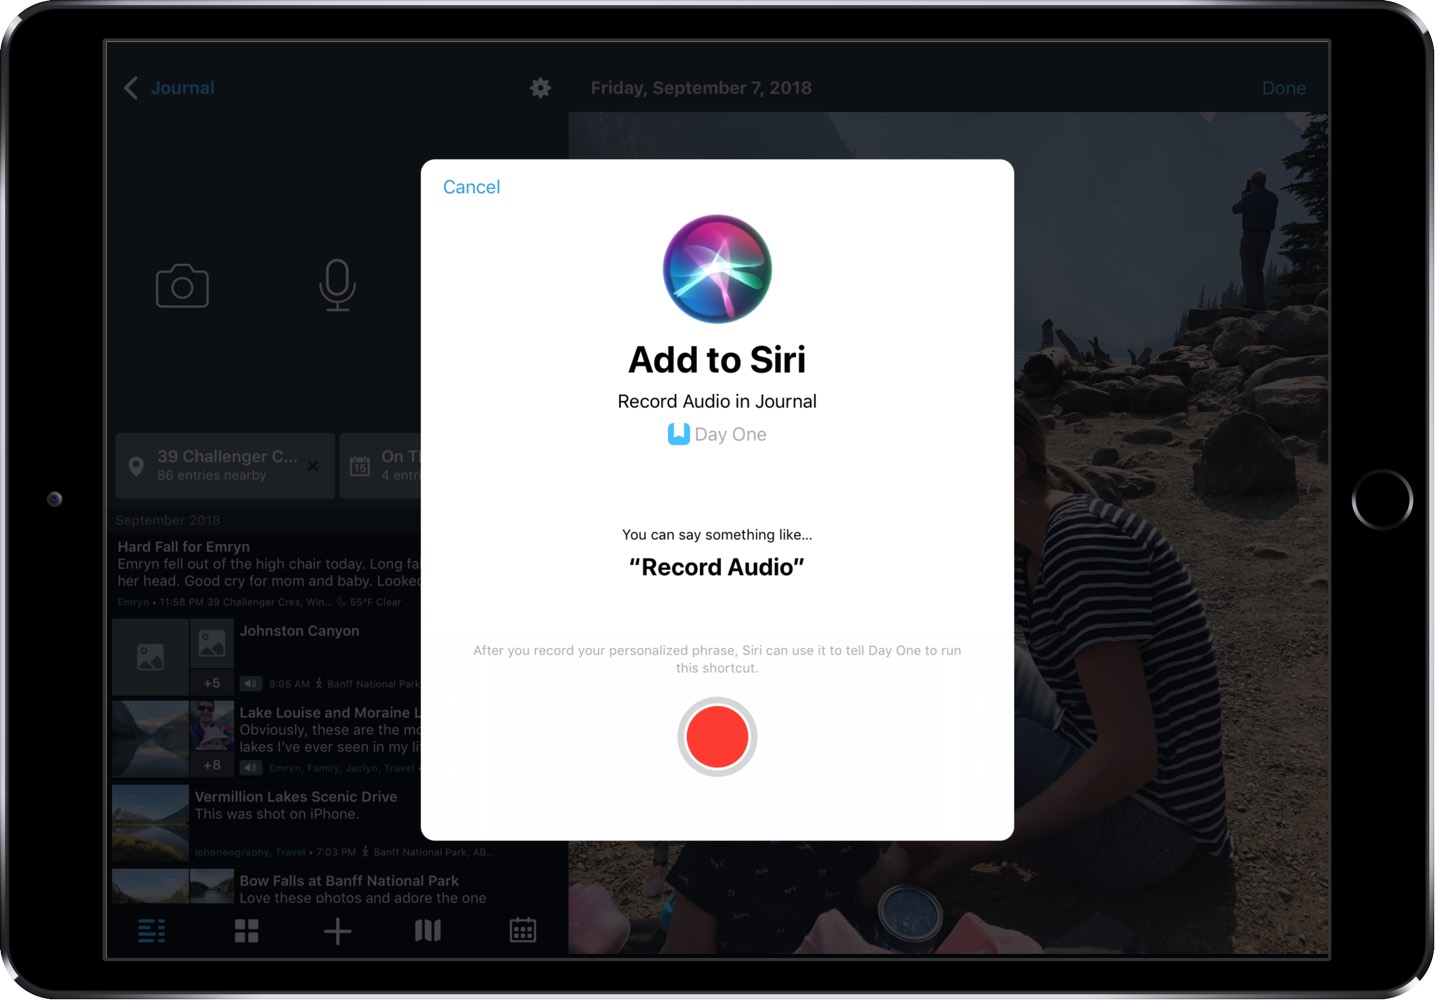Image resolution: width=1435 pixels, height=1000 pixels.
Task: Tap the Record Audio suggested phrase
Action: (x=717, y=567)
